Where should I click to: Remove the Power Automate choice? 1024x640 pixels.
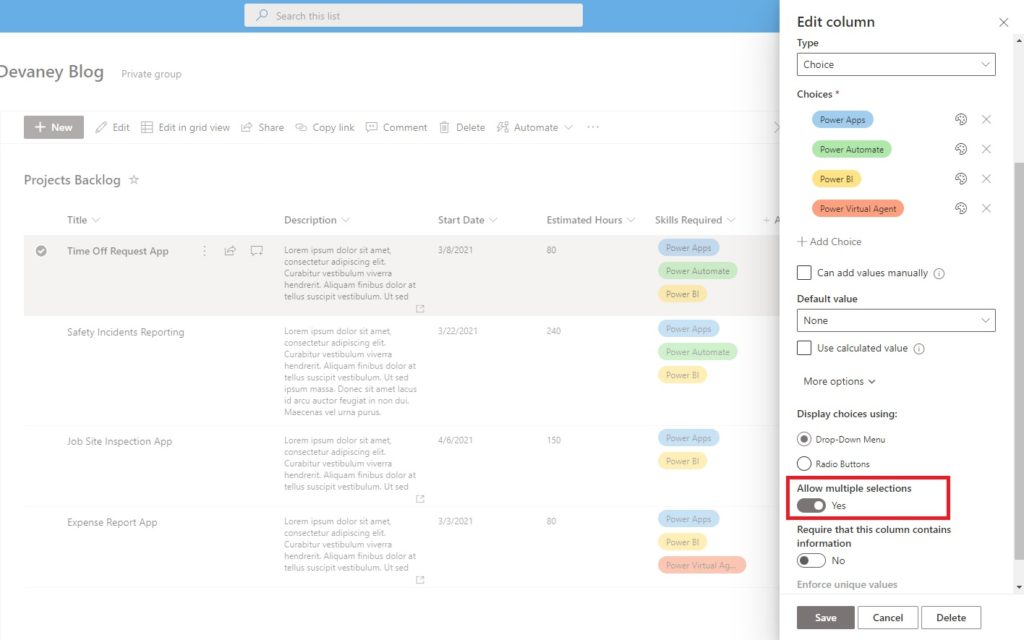pyautogui.click(x=986, y=149)
